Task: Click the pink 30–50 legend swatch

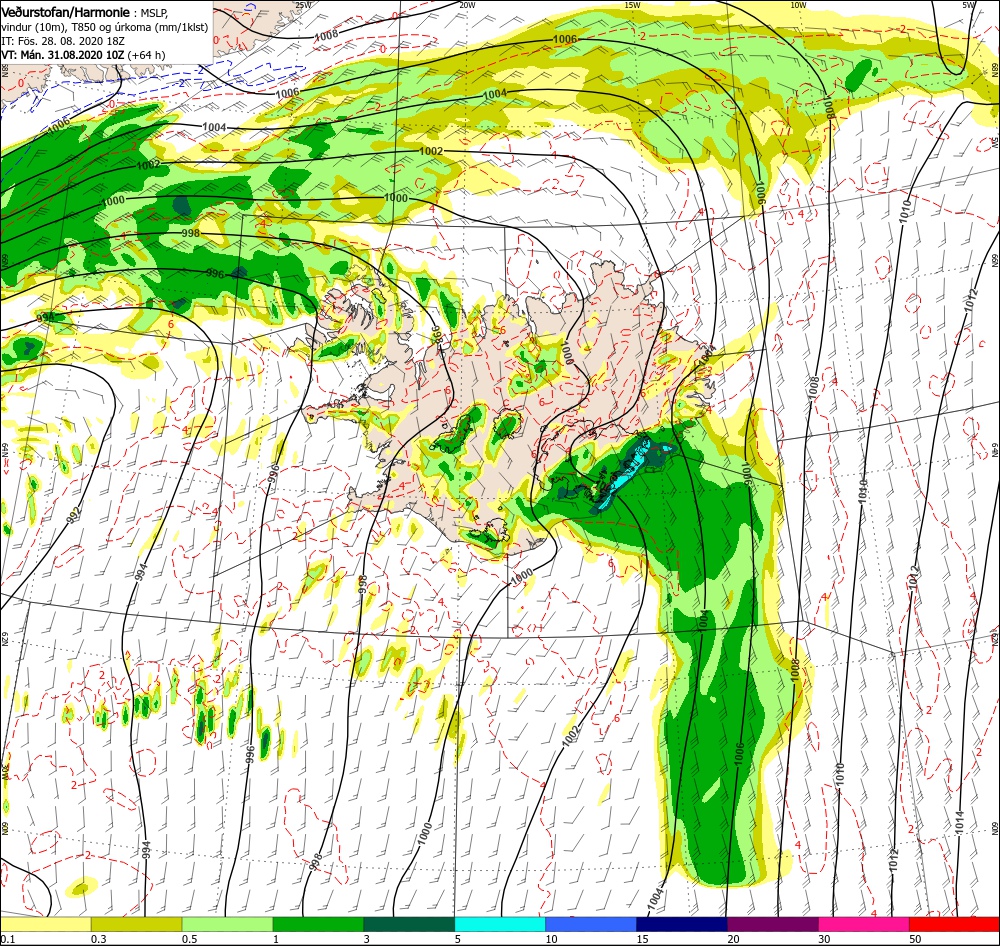Action: (864, 924)
